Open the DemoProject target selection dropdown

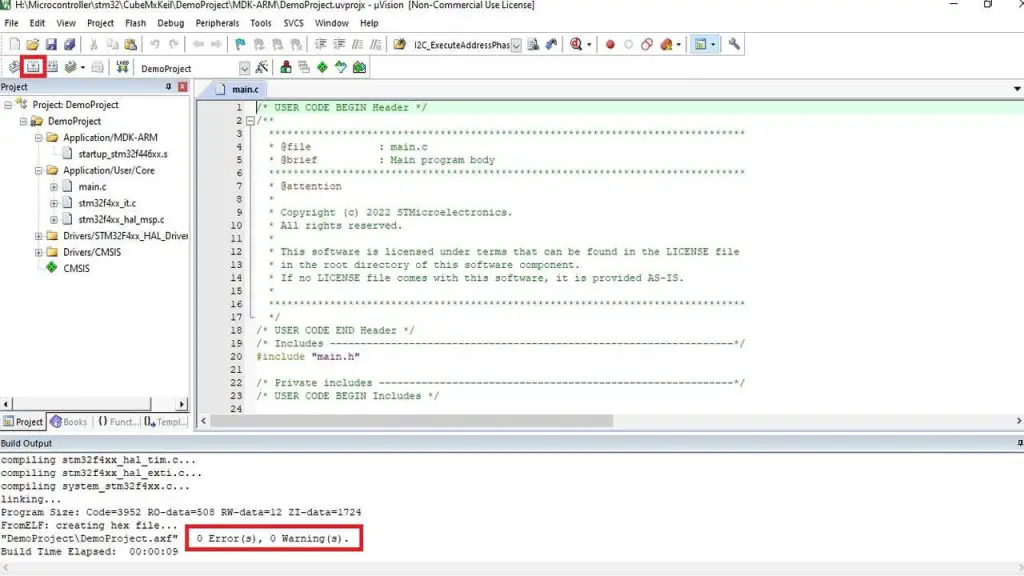tap(244, 68)
